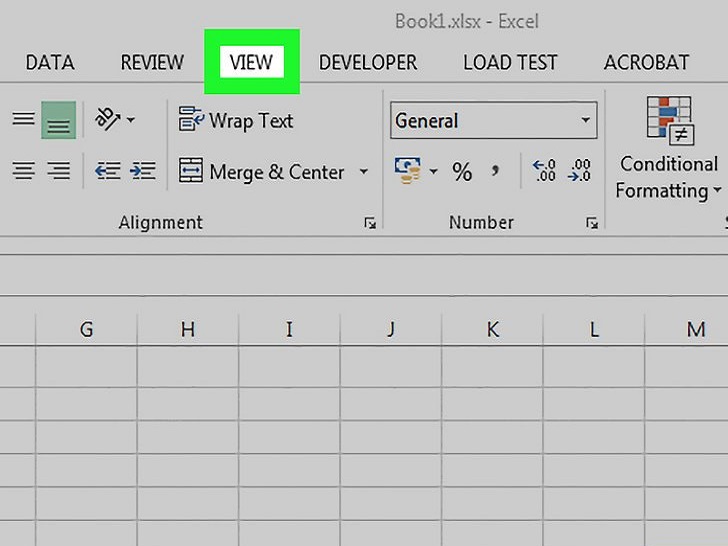Toggle Align Right text alignment
Image resolution: width=728 pixels, height=546 pixels.
point(58,170)
